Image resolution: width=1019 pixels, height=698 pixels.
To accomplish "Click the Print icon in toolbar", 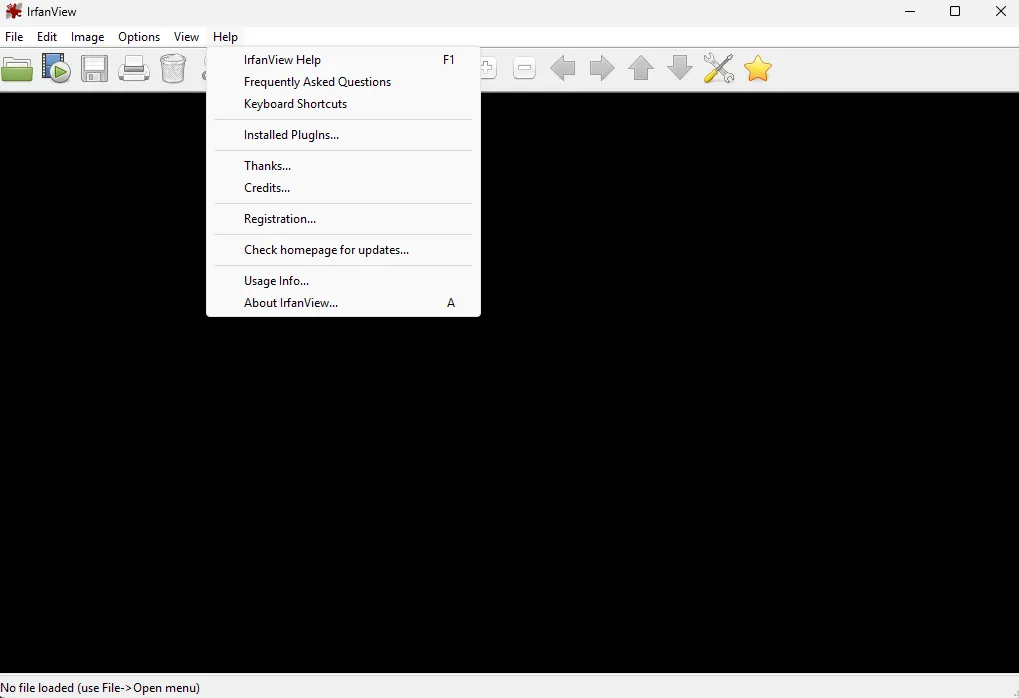I will tap(134, 69).
